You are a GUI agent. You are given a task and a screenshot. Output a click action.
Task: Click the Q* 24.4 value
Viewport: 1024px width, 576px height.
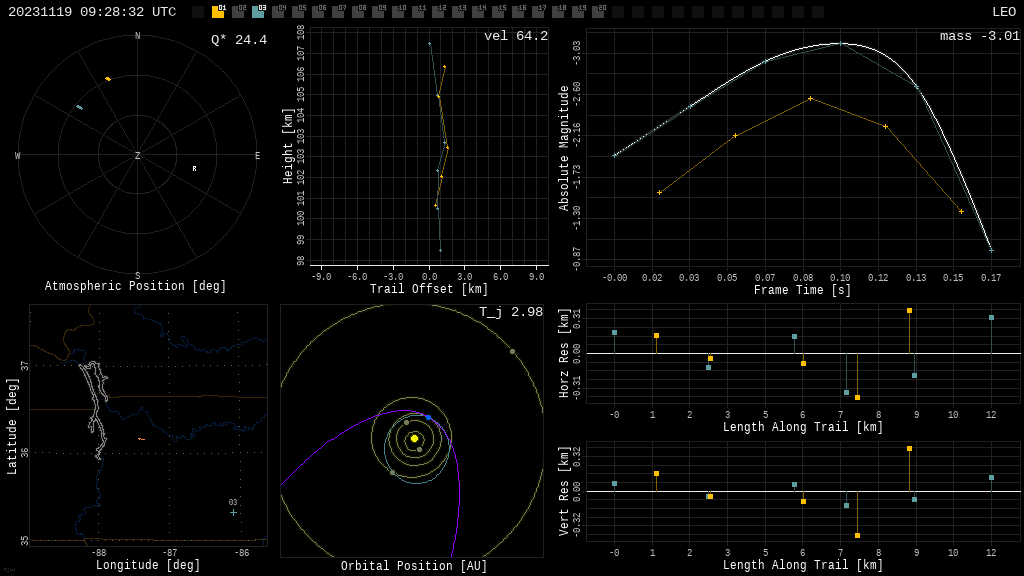[x=239, y=40]
